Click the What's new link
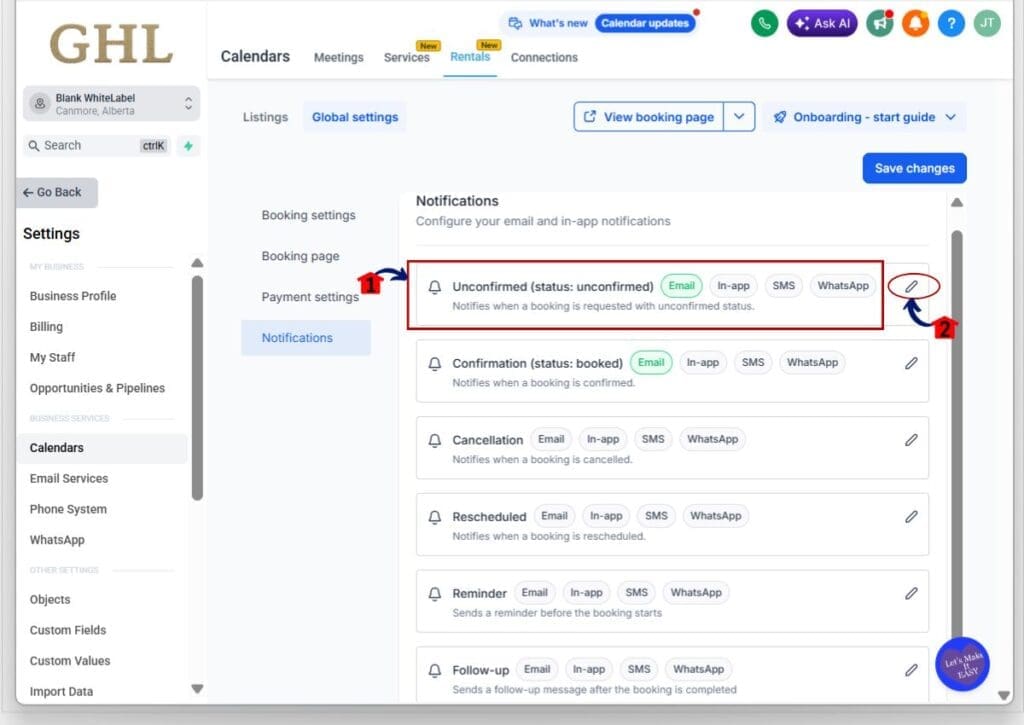The width and height of the screenshot is (1024, 725). click(548, 24)
